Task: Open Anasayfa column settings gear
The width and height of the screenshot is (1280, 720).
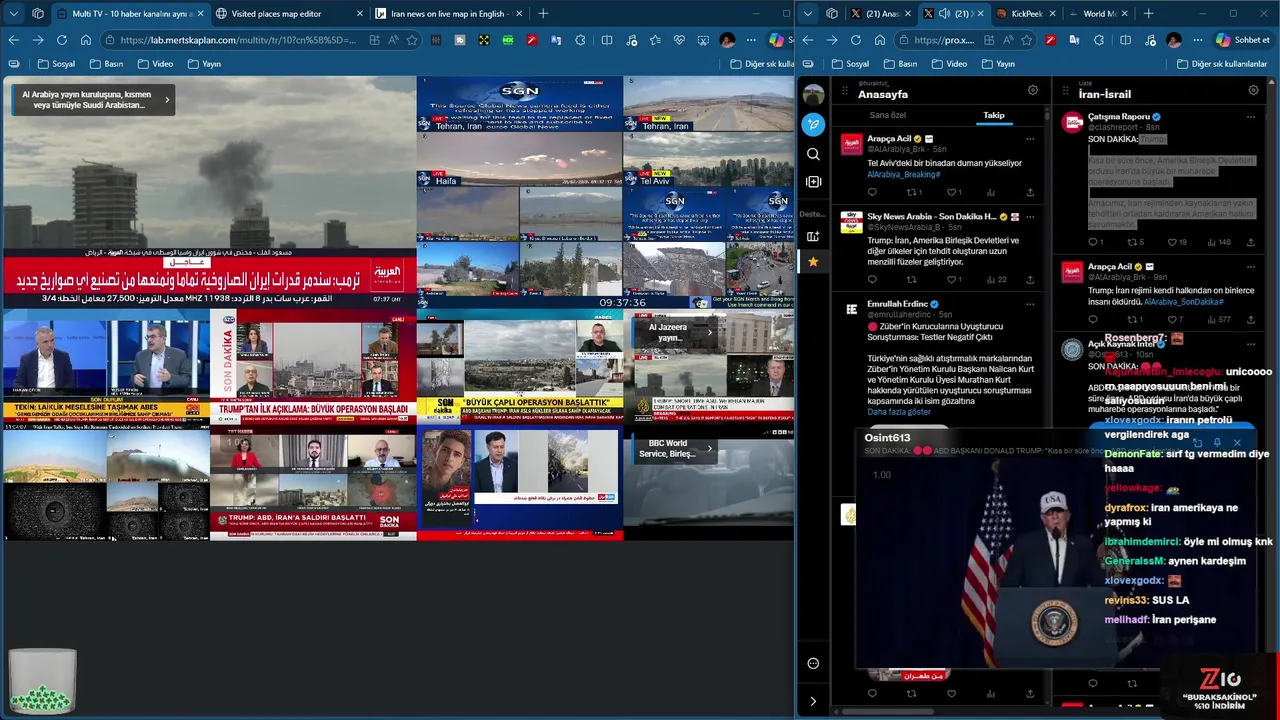Action: coord(1033,90)
